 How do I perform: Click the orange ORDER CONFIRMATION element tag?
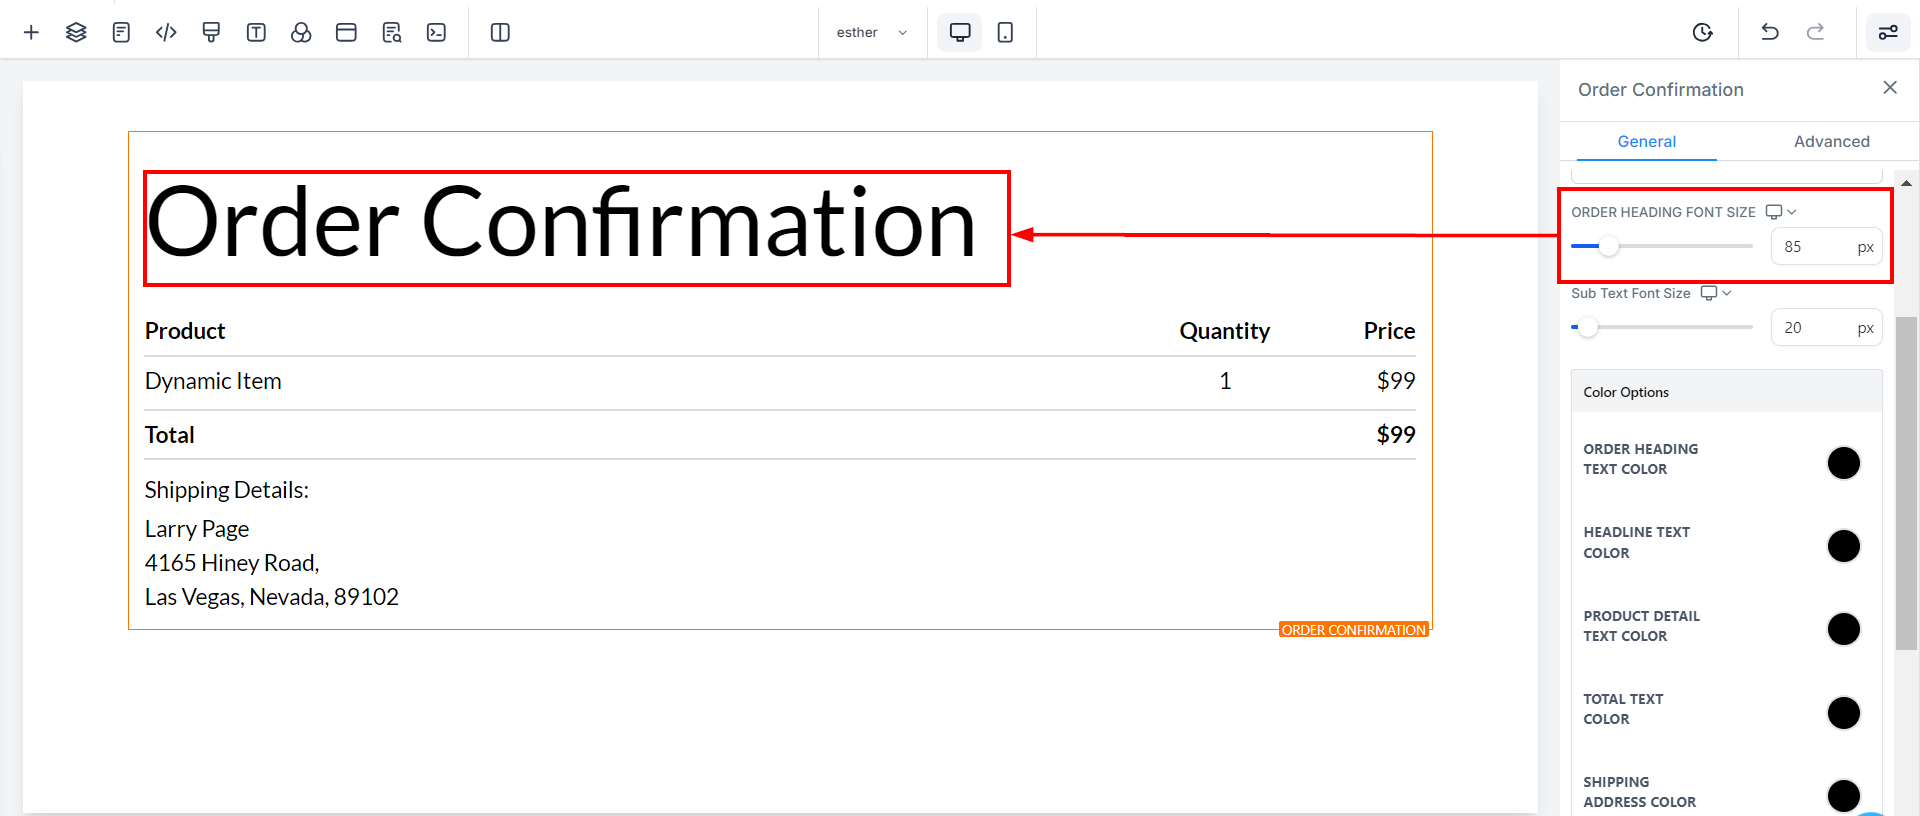[x=1354, y=630]
